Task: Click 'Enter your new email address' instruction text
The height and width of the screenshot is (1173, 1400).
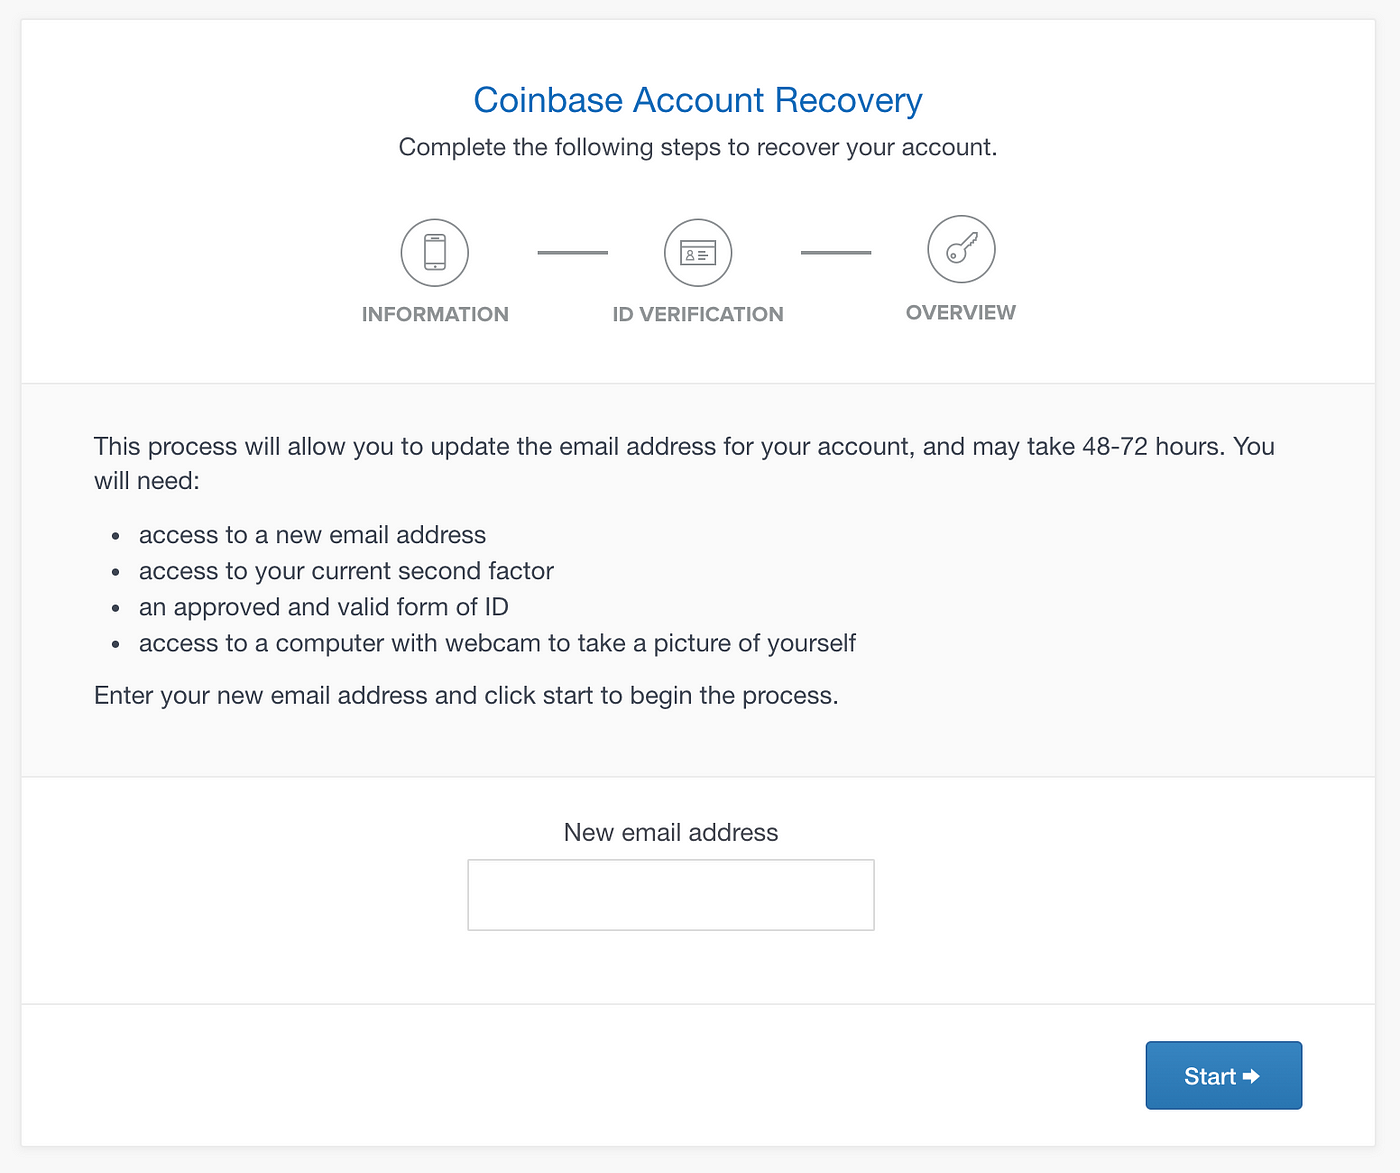Action: [x=466, y=695]
